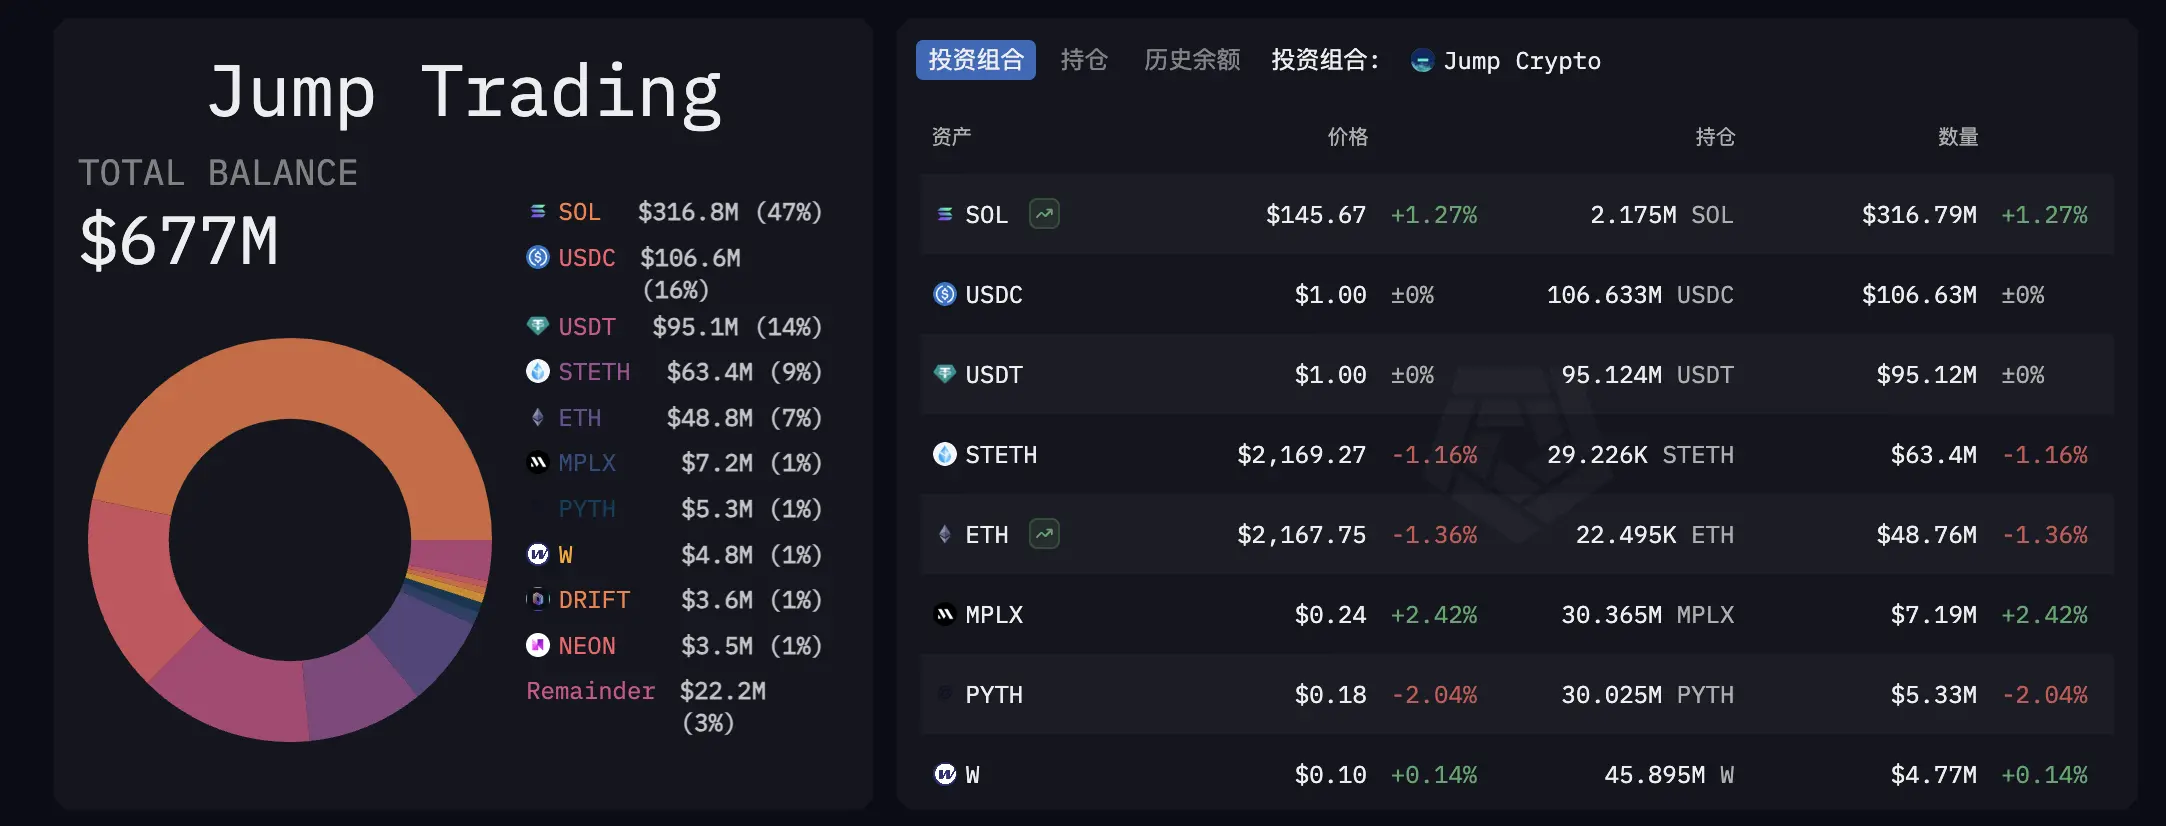Click the PYTH token icon in the table
The width and height of the screenshot is (2166, 826).
(942, 694)
